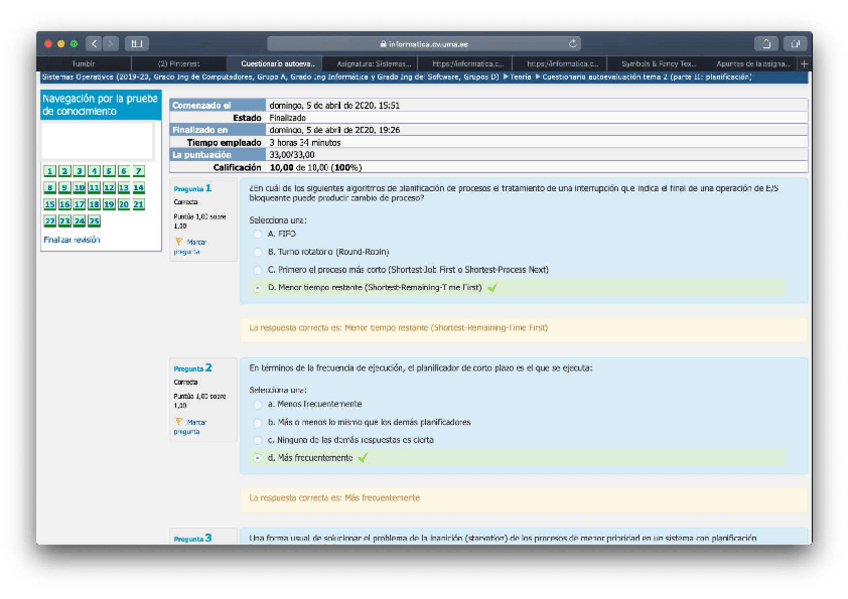Viewport: 848px width, 599px height.
Task: Choose 'c. Ninguna de las demás respuestas' option
Action: coord(258,440)
